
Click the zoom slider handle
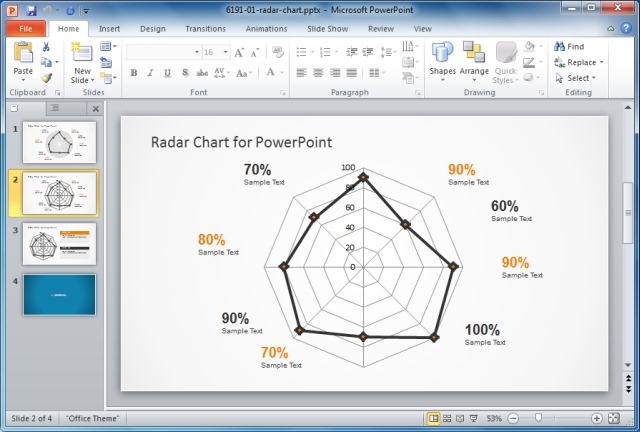click(538, 418)
